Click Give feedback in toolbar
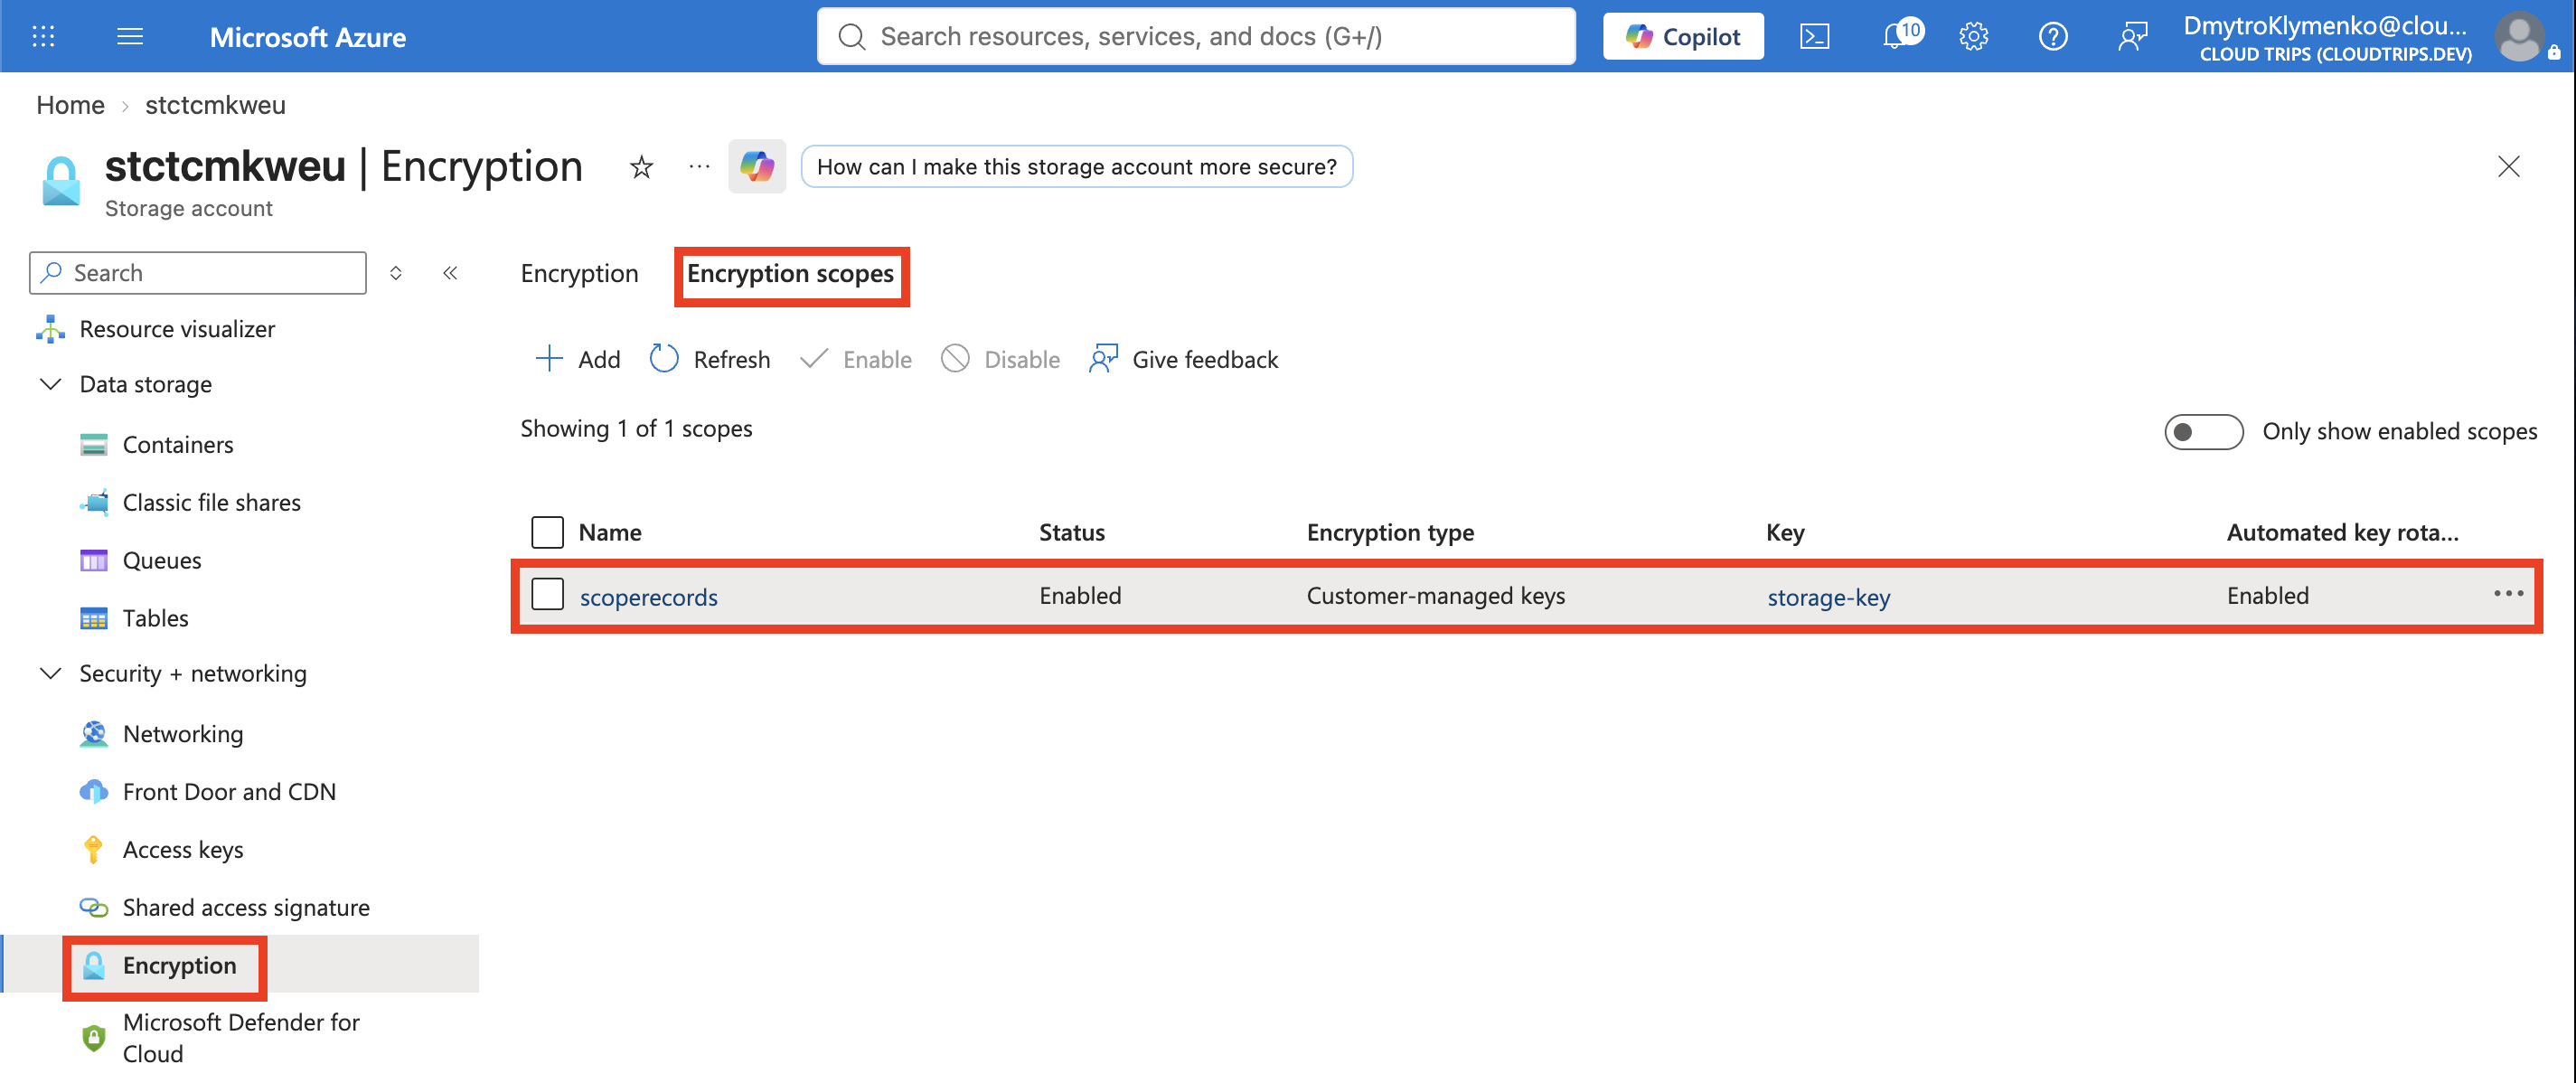The image size is (2576, 1083). [1183, 359]
